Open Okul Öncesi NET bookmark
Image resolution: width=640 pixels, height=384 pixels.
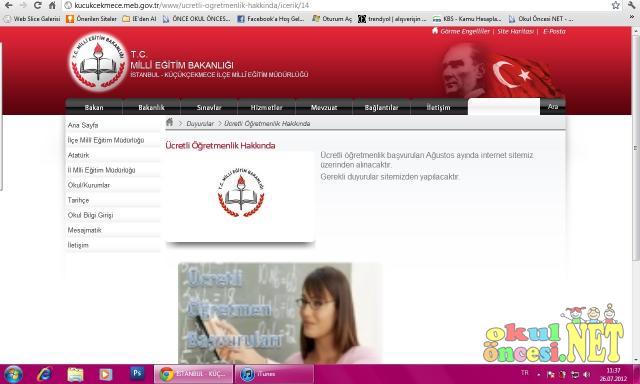point(541,19)
